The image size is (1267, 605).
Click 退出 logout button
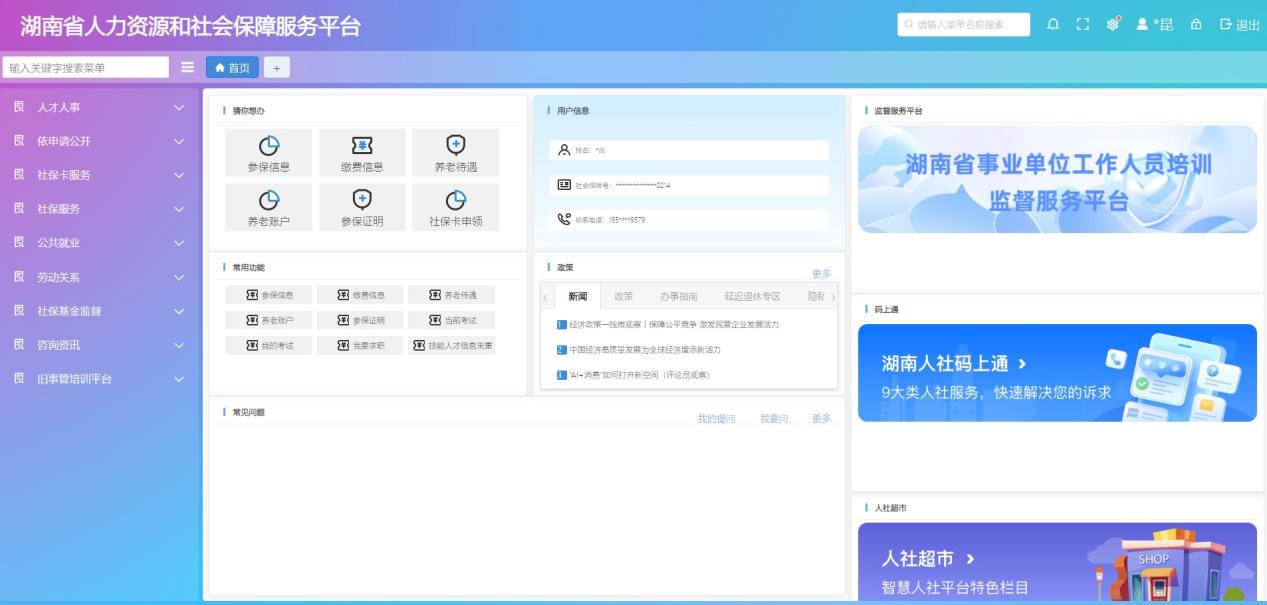click(1240, 25)
